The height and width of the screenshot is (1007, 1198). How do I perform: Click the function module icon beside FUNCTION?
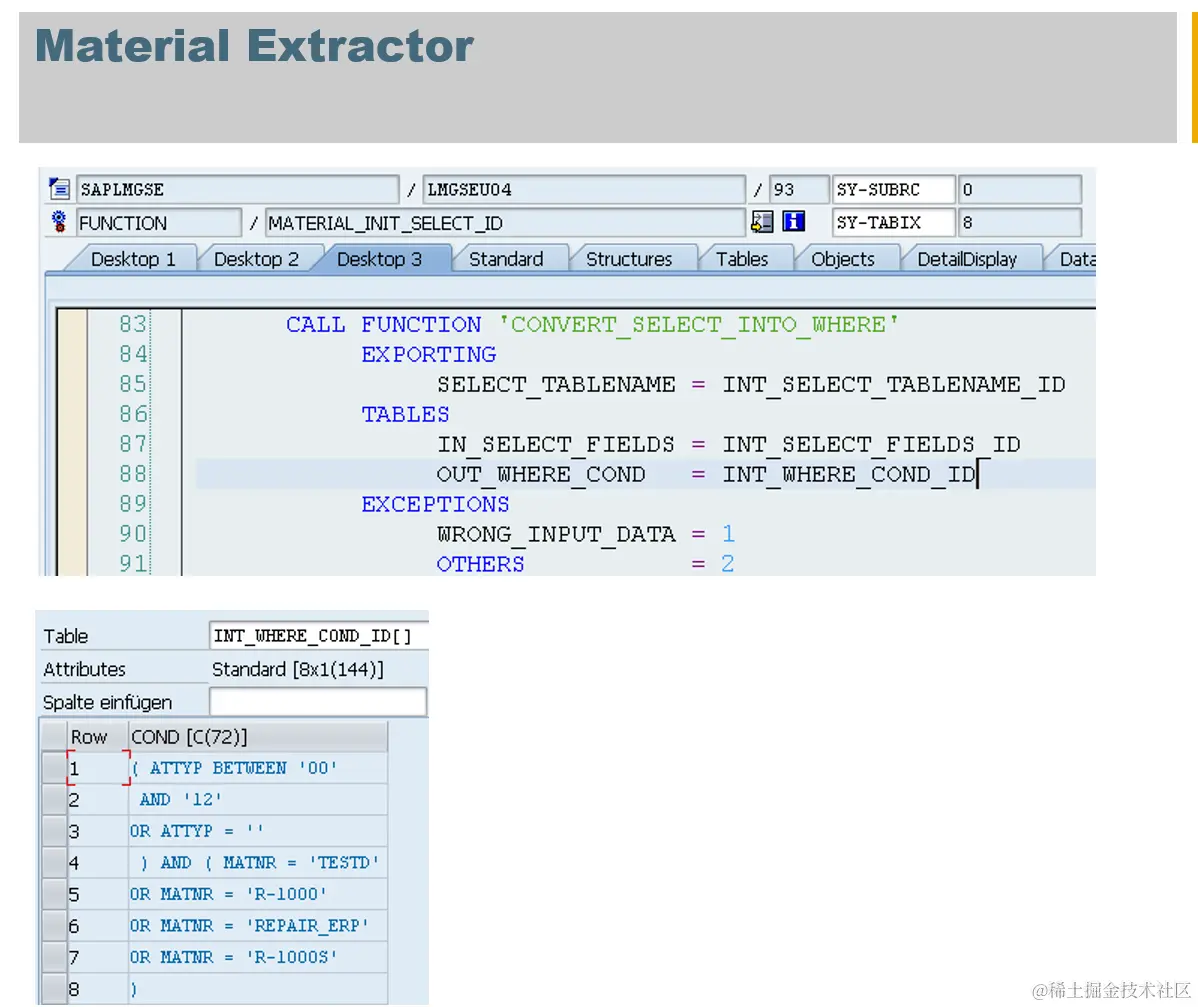[x=59, y=222]
